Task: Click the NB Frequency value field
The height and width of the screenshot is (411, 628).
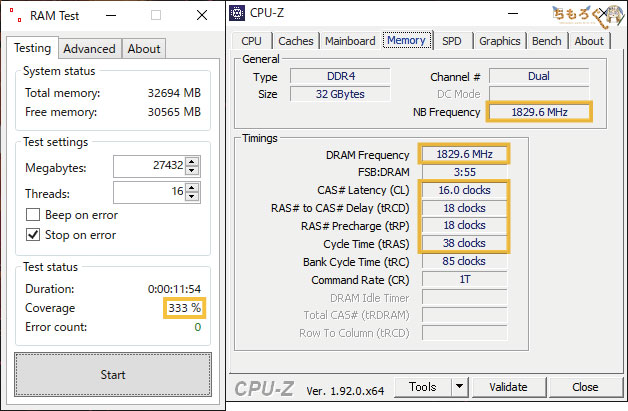Action: pos(539,112)
